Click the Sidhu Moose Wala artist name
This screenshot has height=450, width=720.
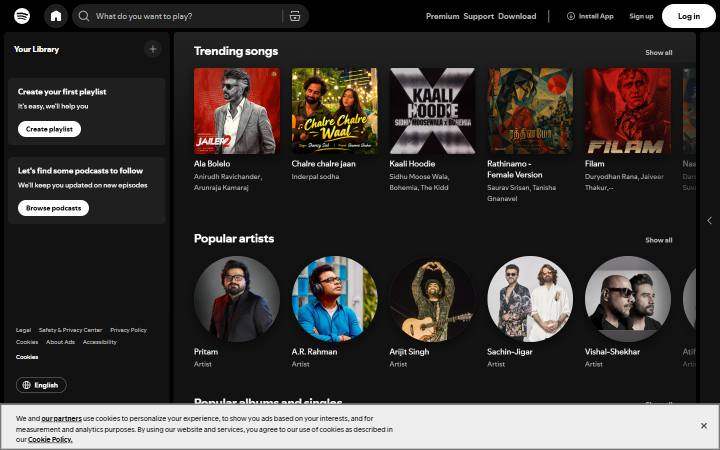[419, 176]
